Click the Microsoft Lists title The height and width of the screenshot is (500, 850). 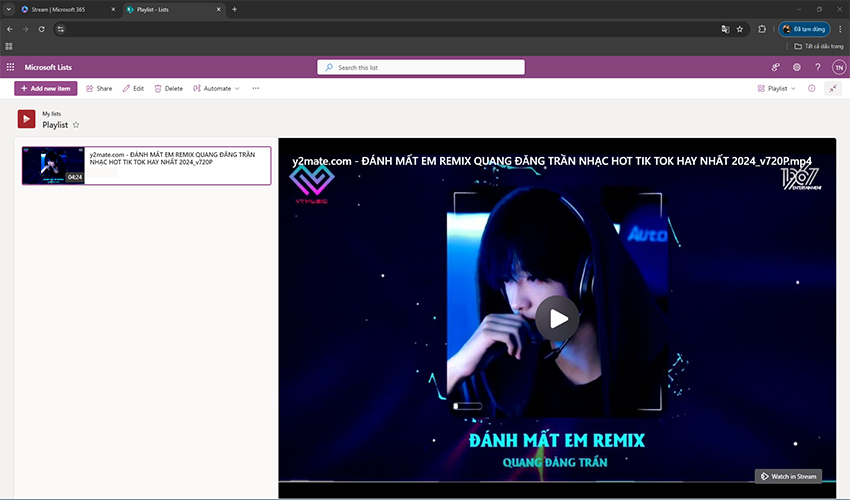pyautogui.click(x=48, y=67)
